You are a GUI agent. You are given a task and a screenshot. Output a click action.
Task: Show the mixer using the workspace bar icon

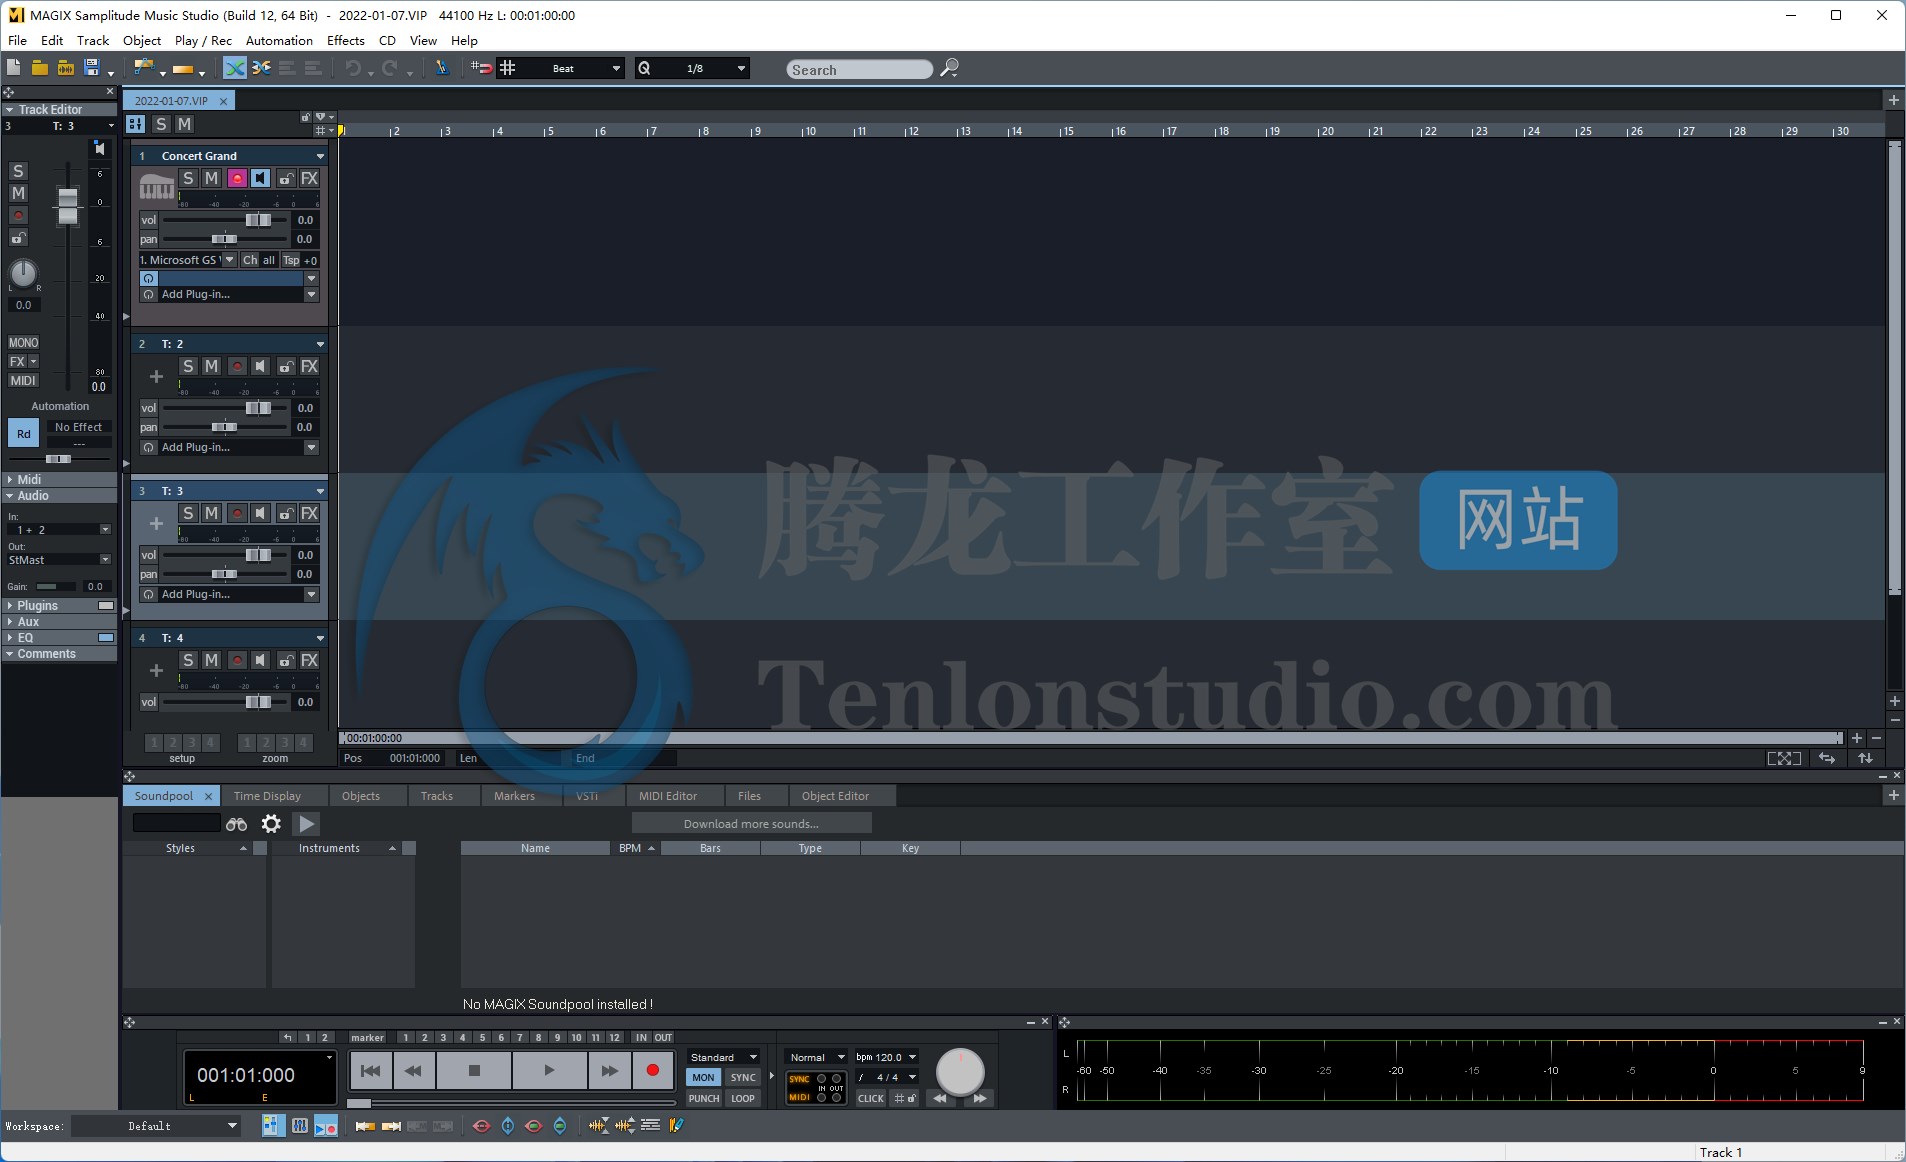tap(300, 1126)
